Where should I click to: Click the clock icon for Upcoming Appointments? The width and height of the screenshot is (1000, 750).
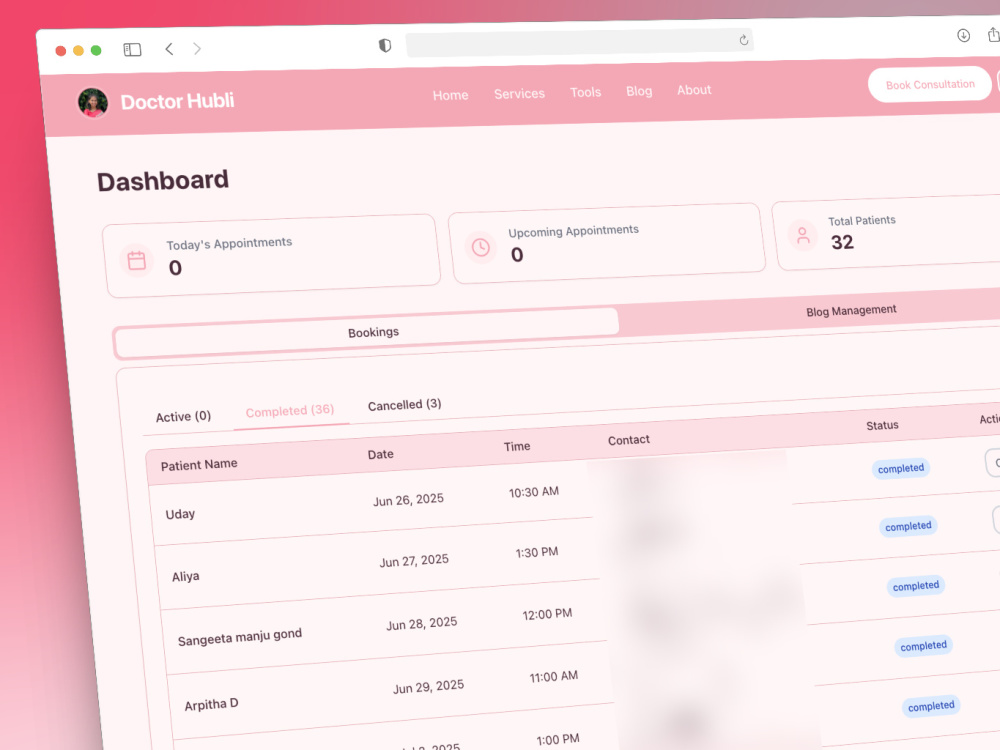click(x=480, y=247)
